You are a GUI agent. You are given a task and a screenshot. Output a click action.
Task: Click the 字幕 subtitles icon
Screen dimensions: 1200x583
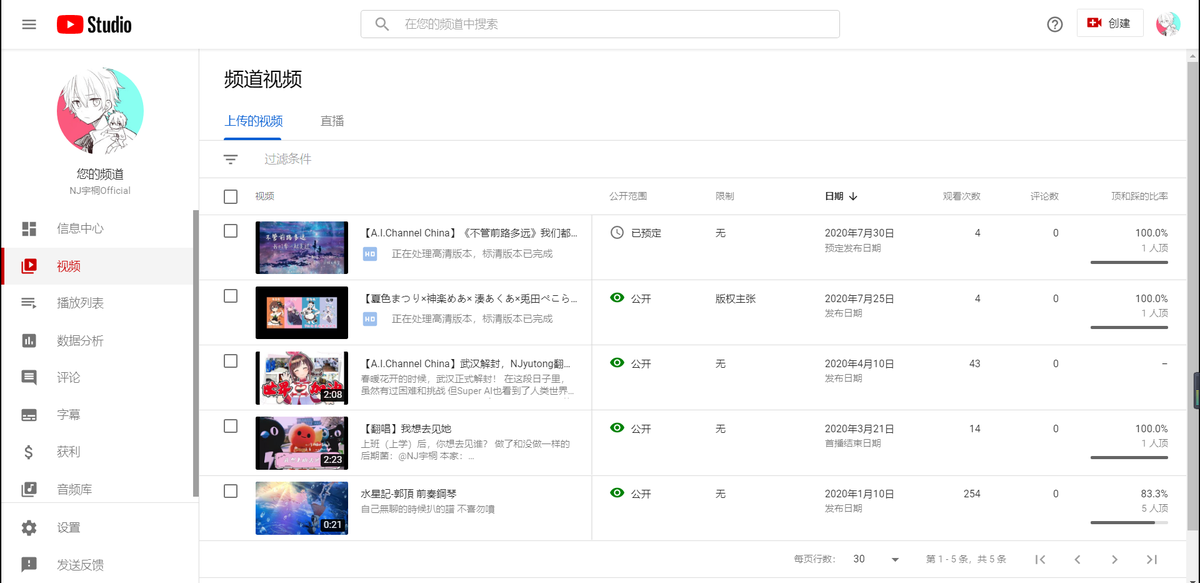point(29,415)
